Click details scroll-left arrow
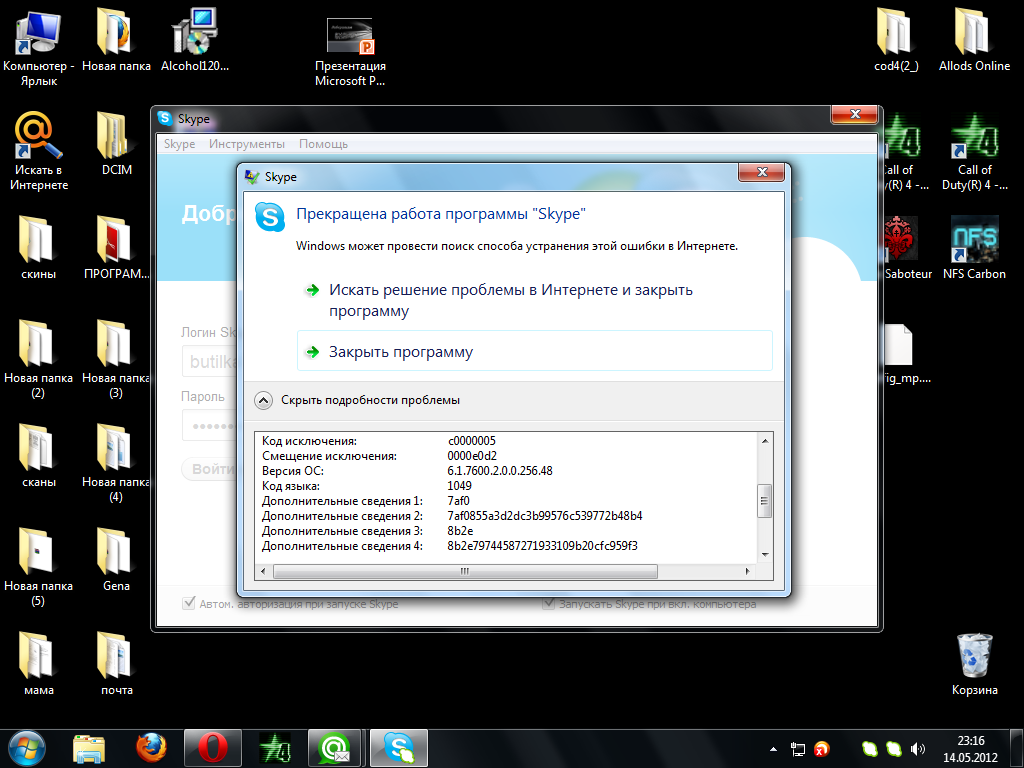Screen dimensions: 1024x768 click(263, 571)
